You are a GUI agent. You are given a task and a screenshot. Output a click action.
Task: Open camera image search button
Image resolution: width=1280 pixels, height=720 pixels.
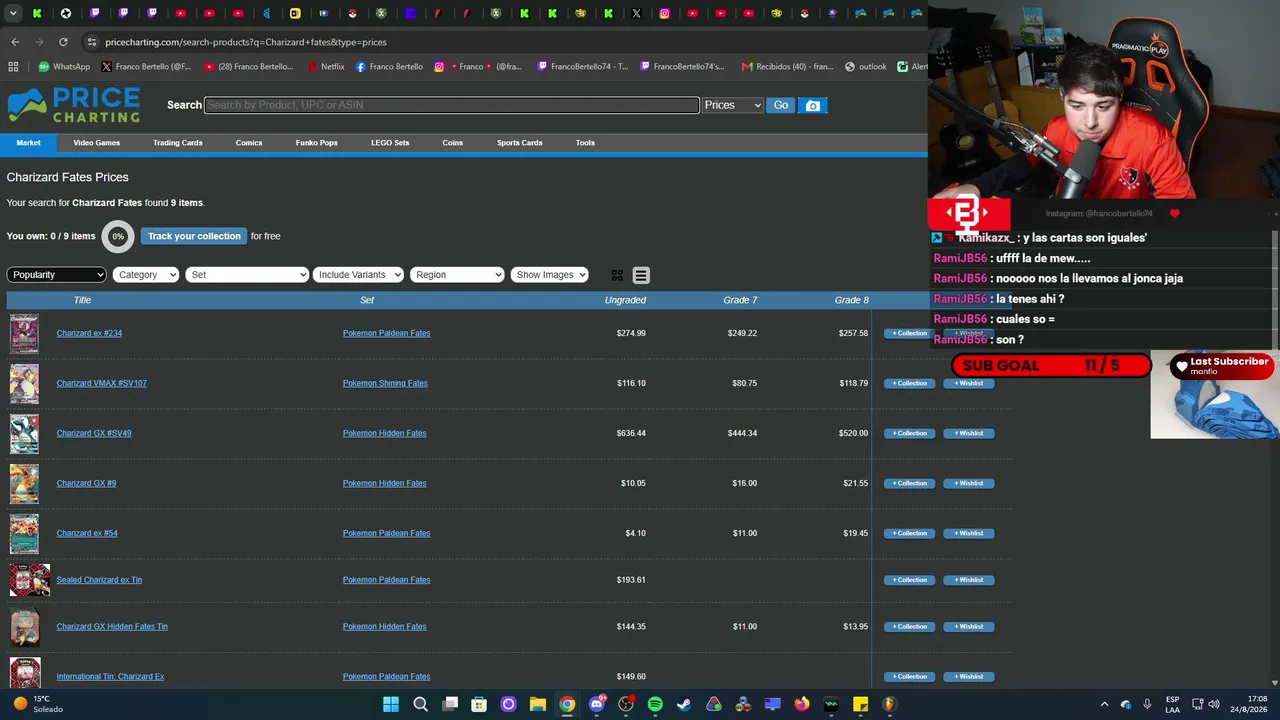[813, 105]
